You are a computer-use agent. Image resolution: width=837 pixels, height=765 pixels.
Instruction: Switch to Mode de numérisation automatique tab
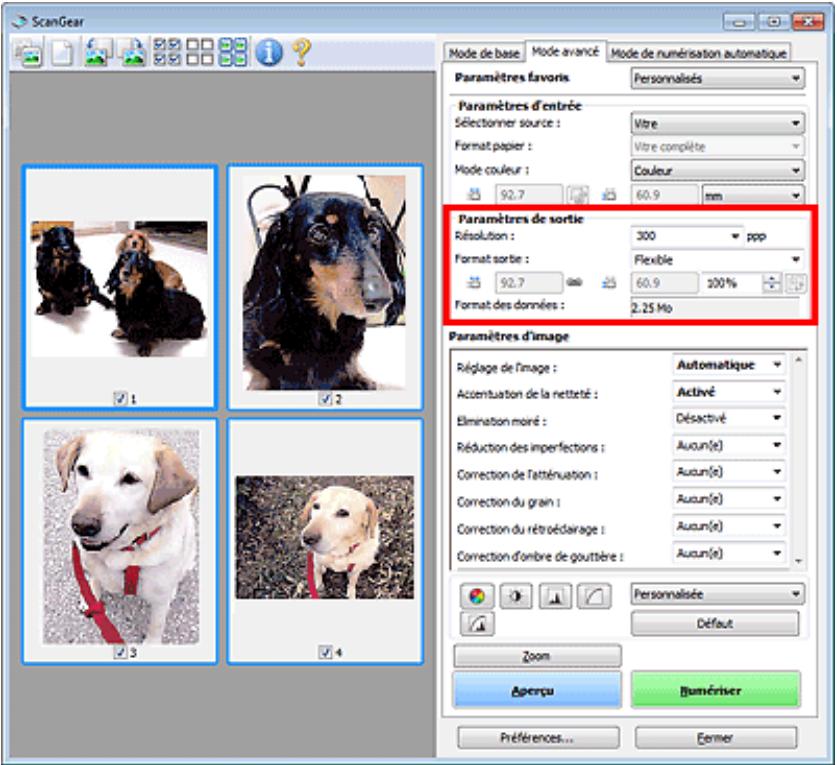(698, 53)
